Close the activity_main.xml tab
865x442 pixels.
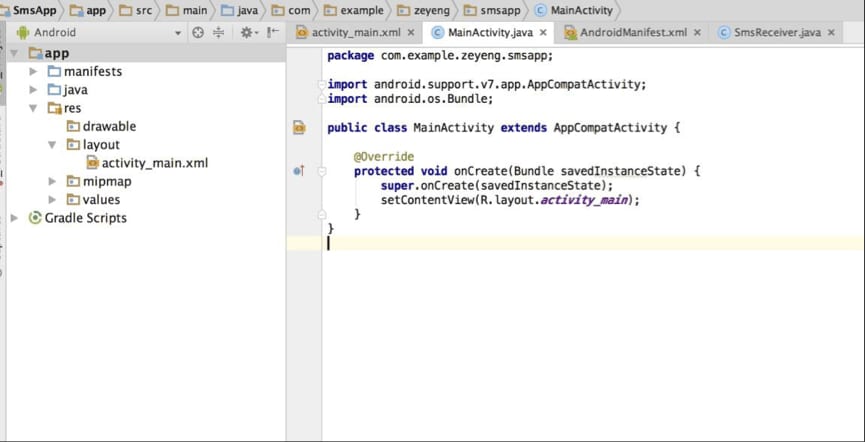(410, 33)
